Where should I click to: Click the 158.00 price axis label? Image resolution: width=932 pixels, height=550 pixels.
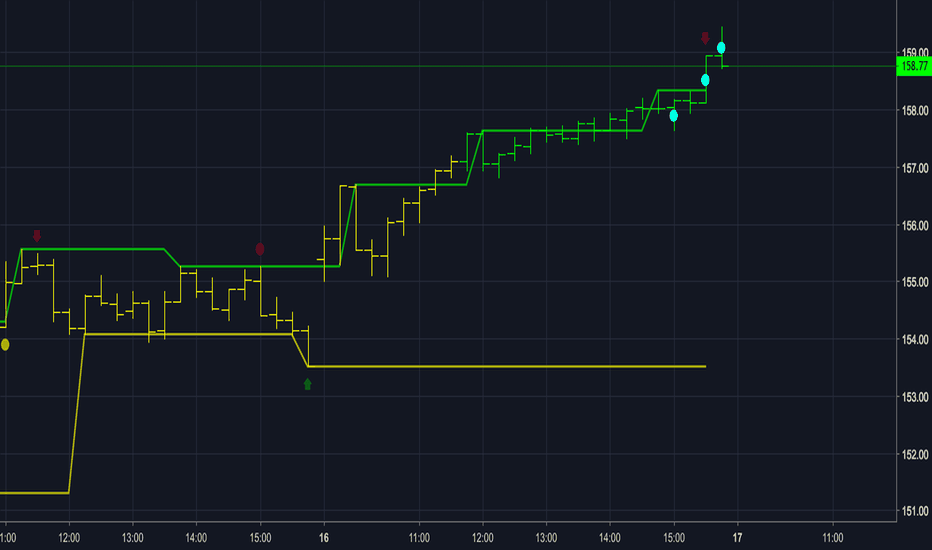point(915,111)
